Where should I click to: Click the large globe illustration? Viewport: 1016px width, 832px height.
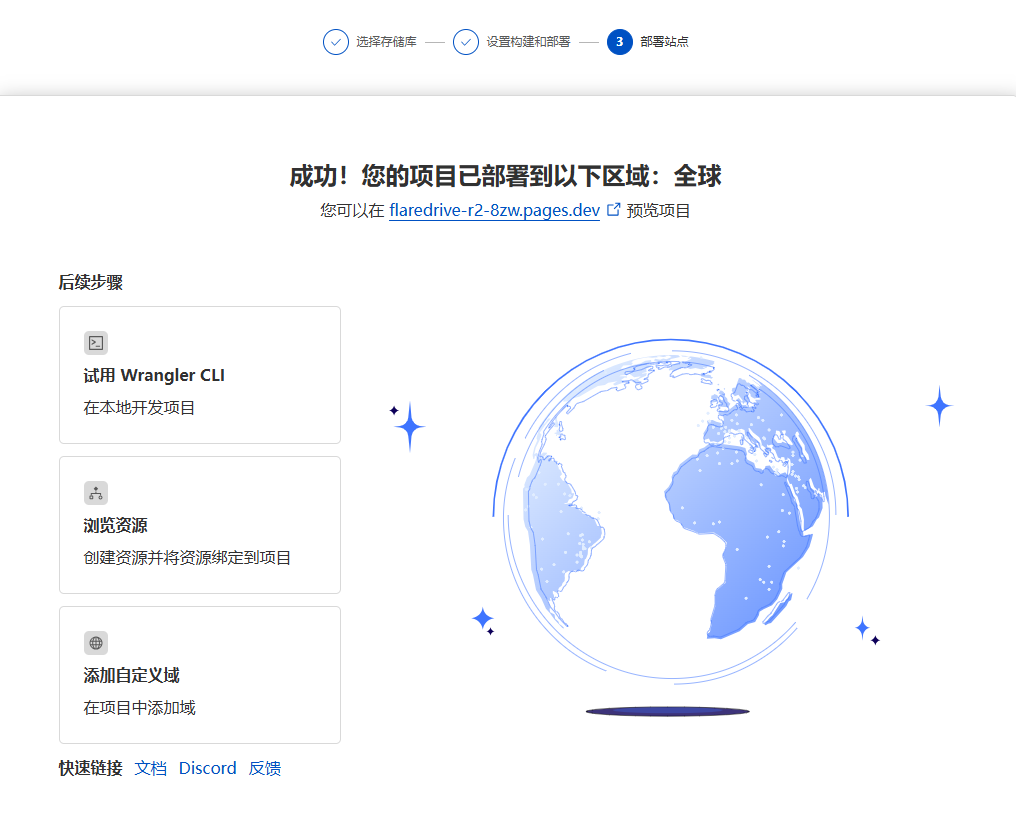pos(670,510)
